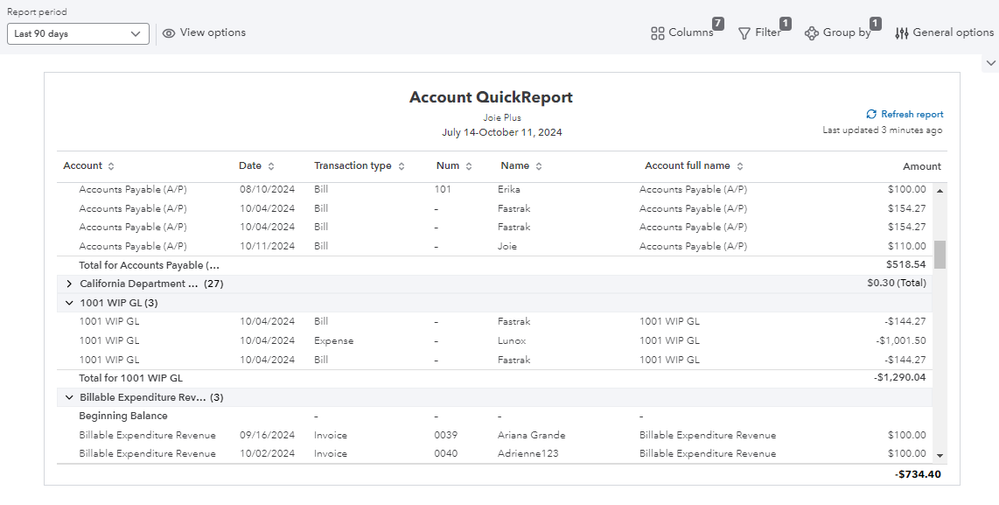Sort by Account full name arrows
Image resolution: width=999 pixels, height=505 pixels.
point(740,166)
